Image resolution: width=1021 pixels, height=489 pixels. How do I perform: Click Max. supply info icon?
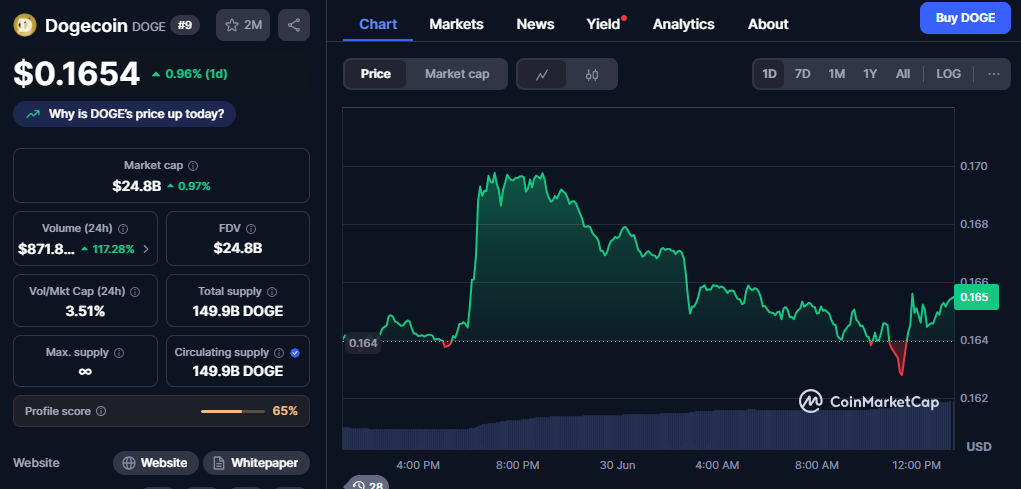coord(119,353)
